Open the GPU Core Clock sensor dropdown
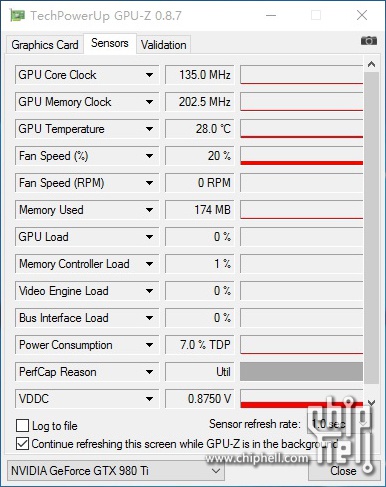The width and height of the screenshot is (386, 487). pos(149,75)
